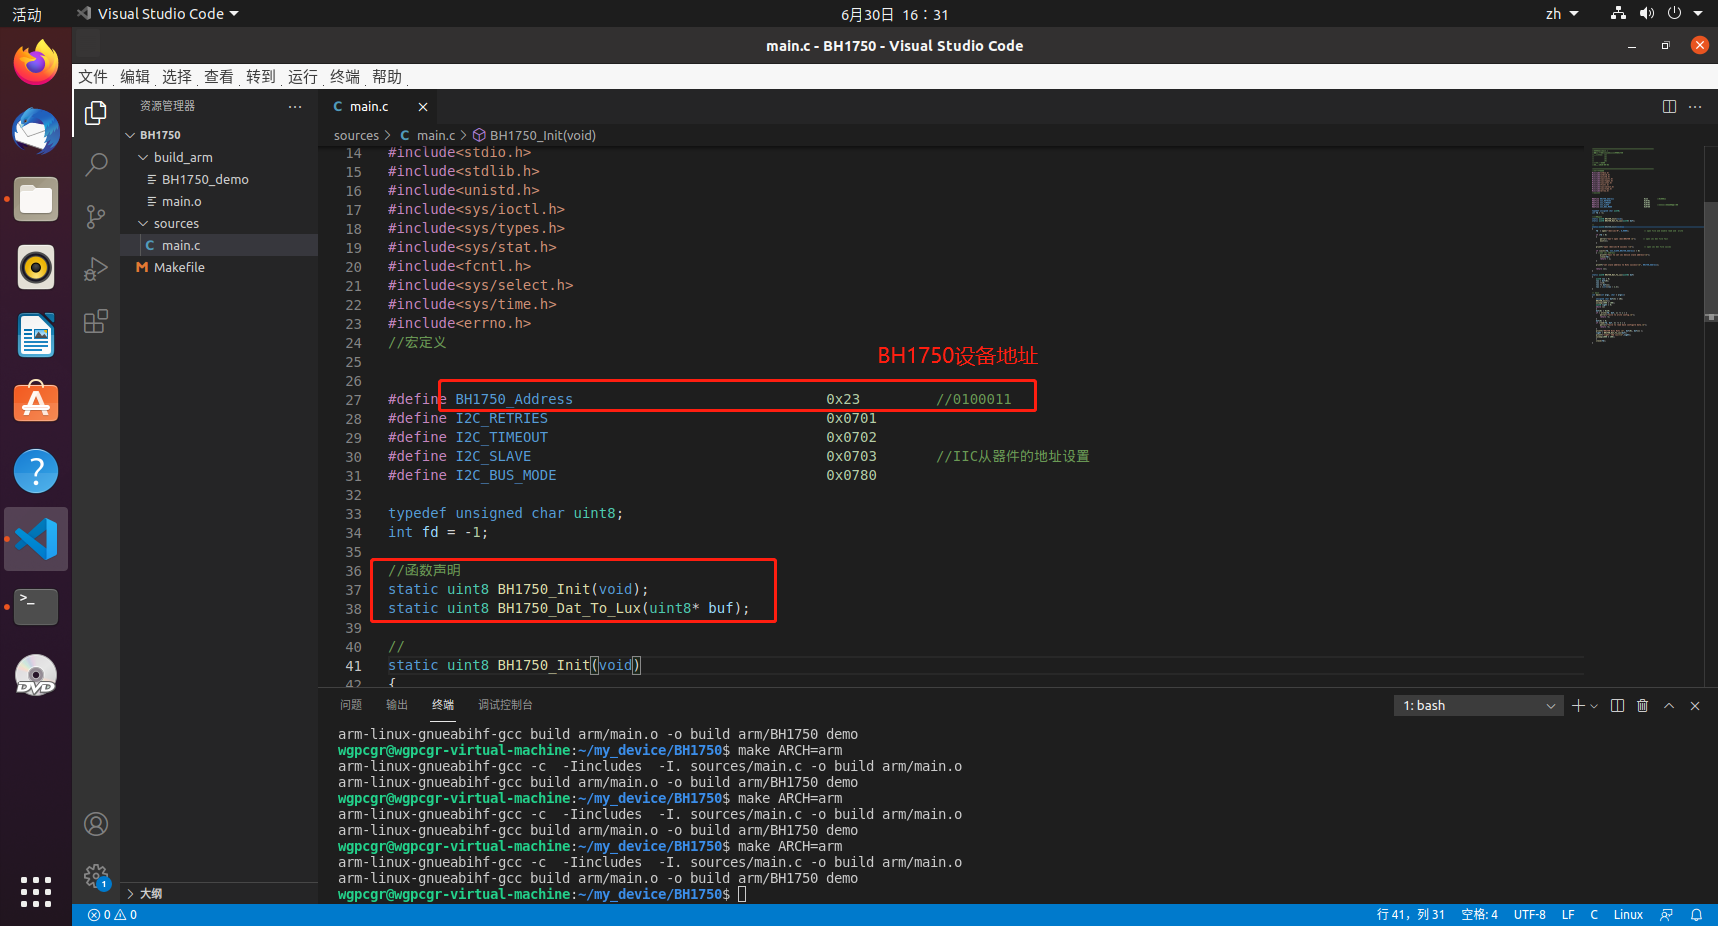Open launch profile dropdown next to plus
This screenshot has width=1718, height=926.
tap(1594, 706)
